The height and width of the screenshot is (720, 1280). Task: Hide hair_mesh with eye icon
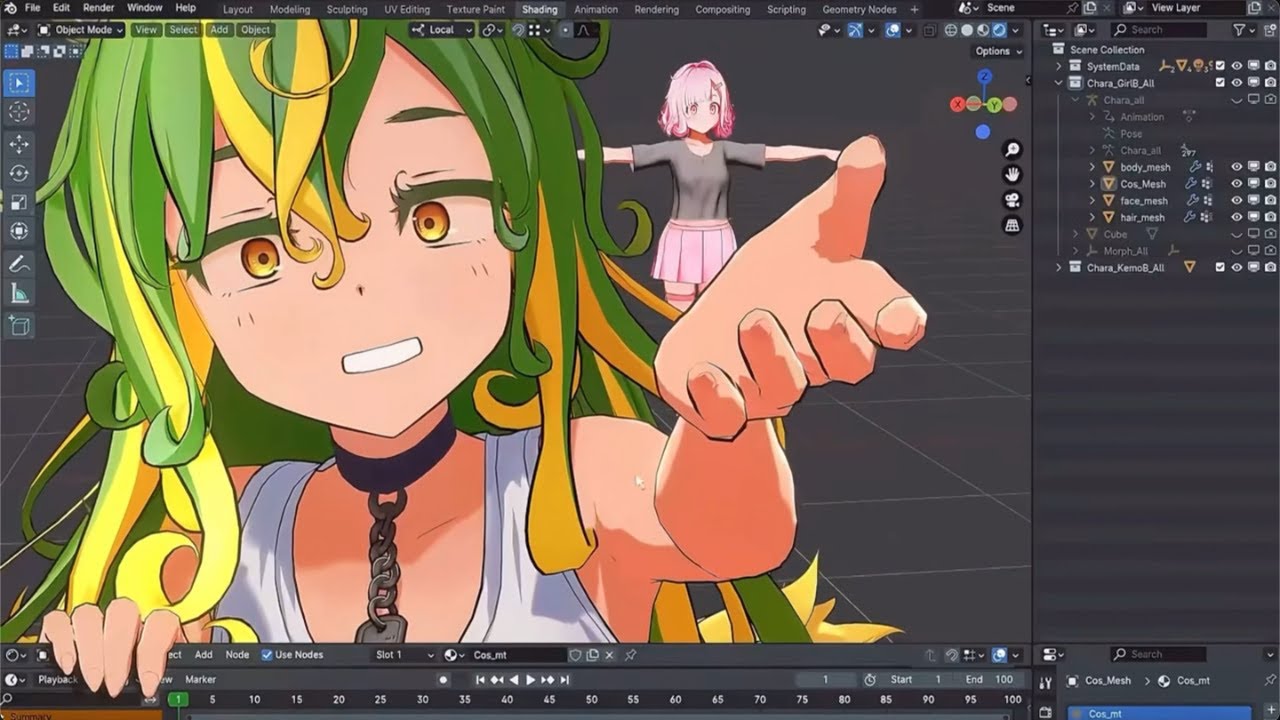1237,217
